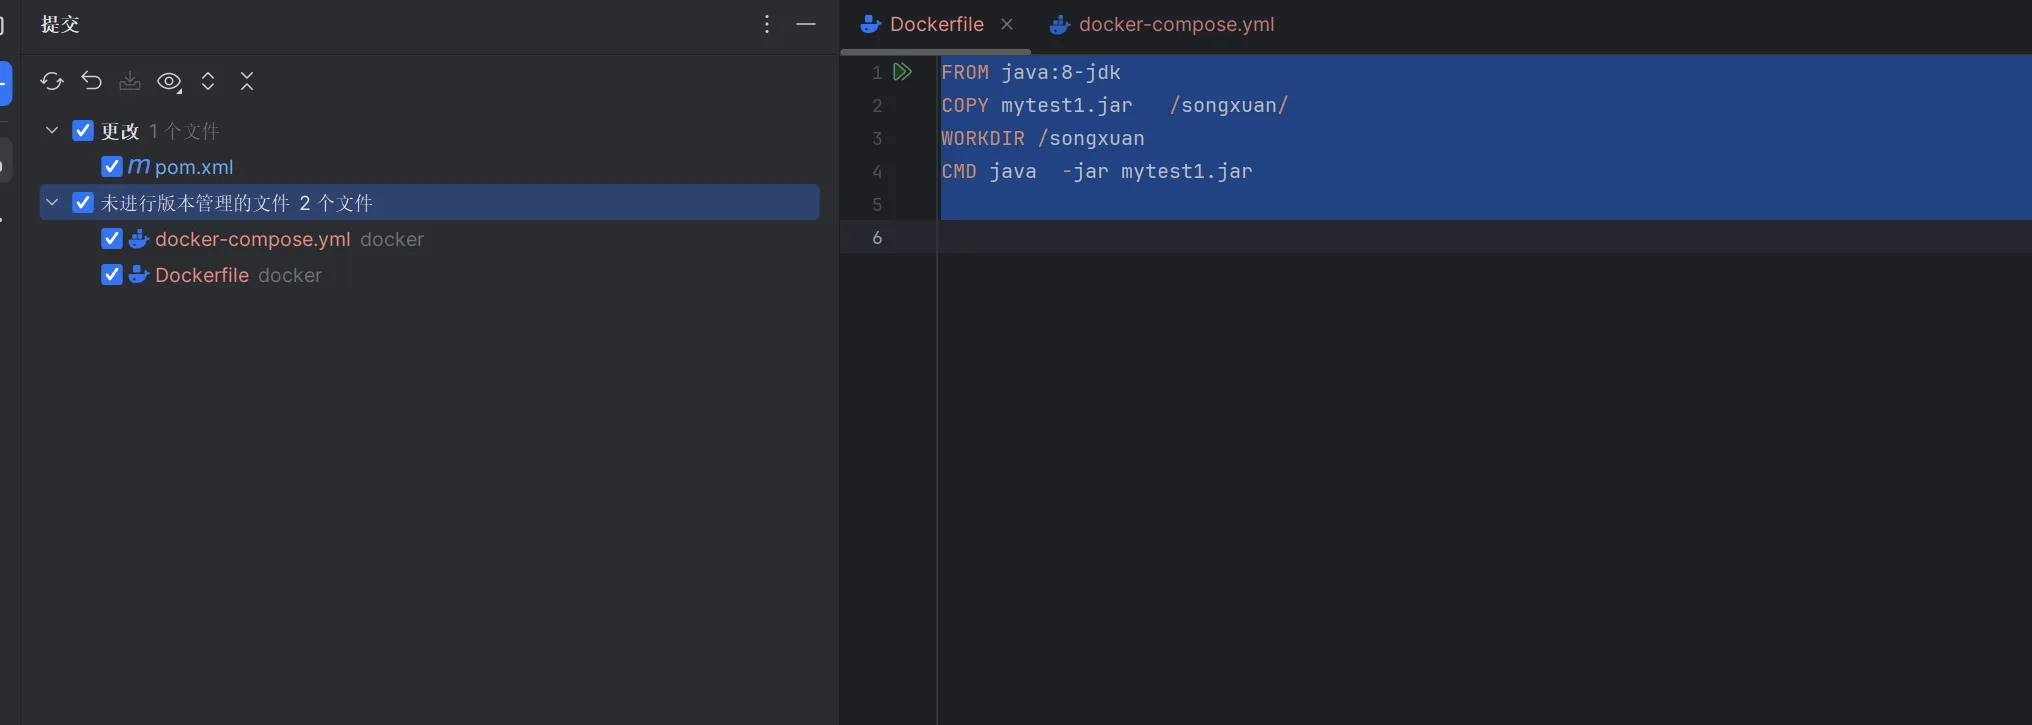Screen dimensions: 2032x725
Task: Toggle the Dockerfile file checkbox
Action: 112,275
